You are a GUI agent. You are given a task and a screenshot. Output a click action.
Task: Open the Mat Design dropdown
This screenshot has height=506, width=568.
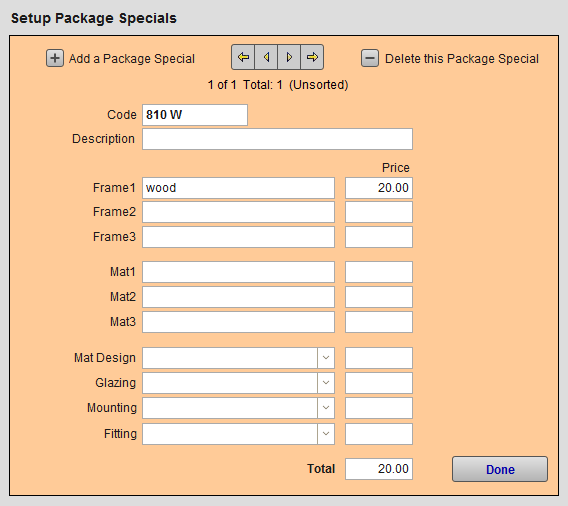click(326, 358)
